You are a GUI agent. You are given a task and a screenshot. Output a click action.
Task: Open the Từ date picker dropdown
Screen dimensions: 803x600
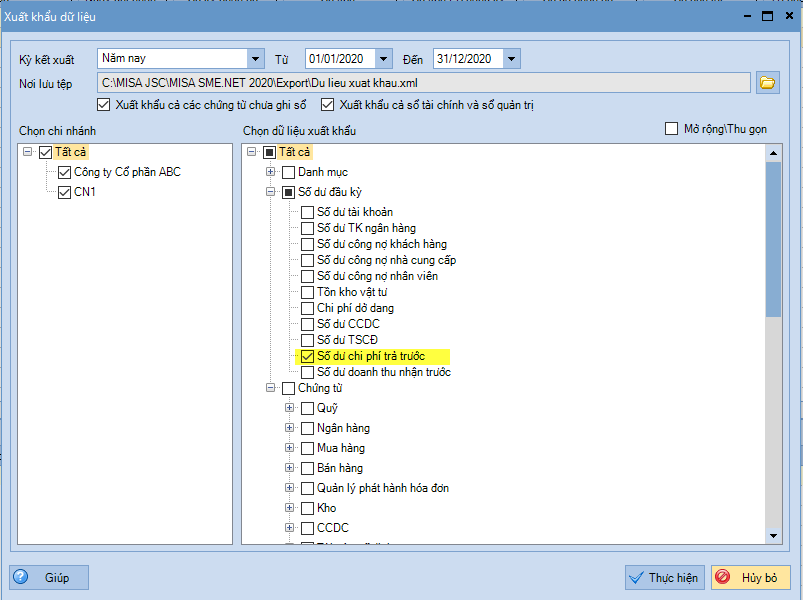pos(383,59)
